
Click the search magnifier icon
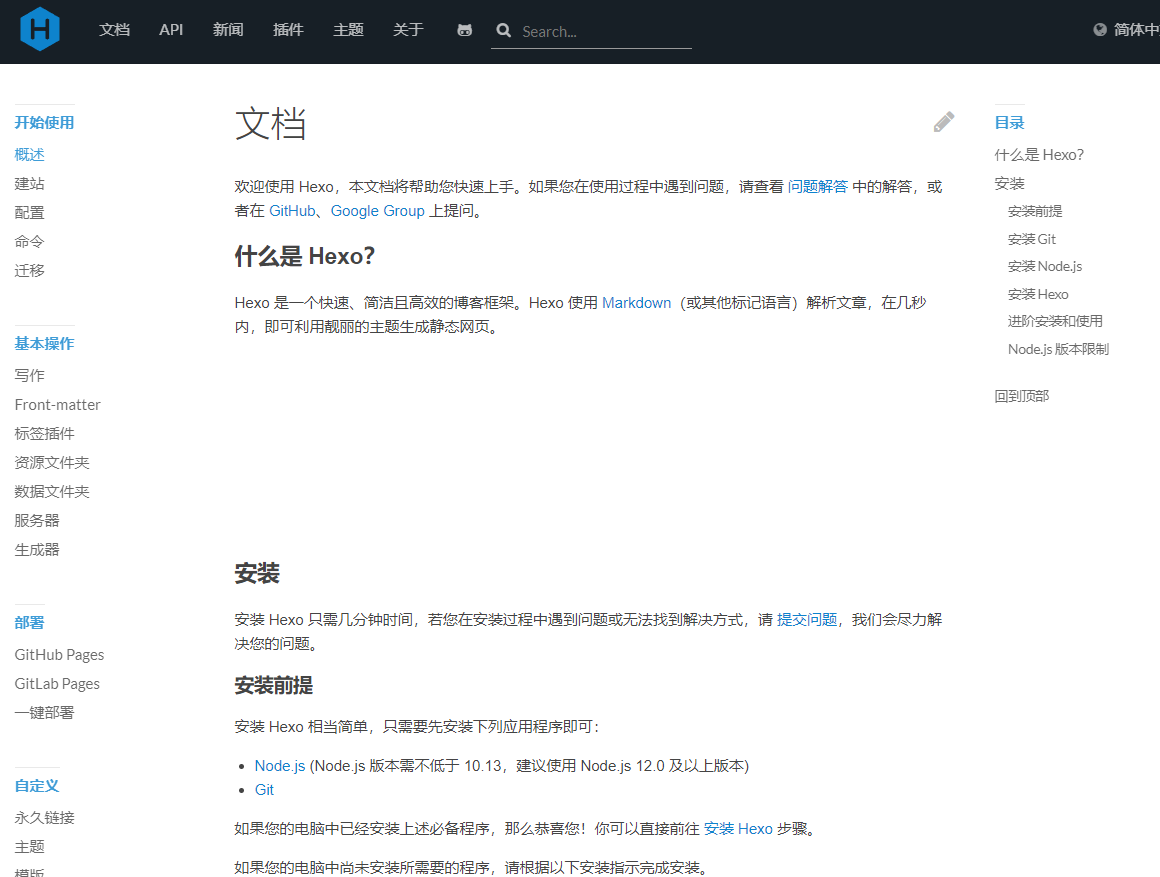click(504, 31)
